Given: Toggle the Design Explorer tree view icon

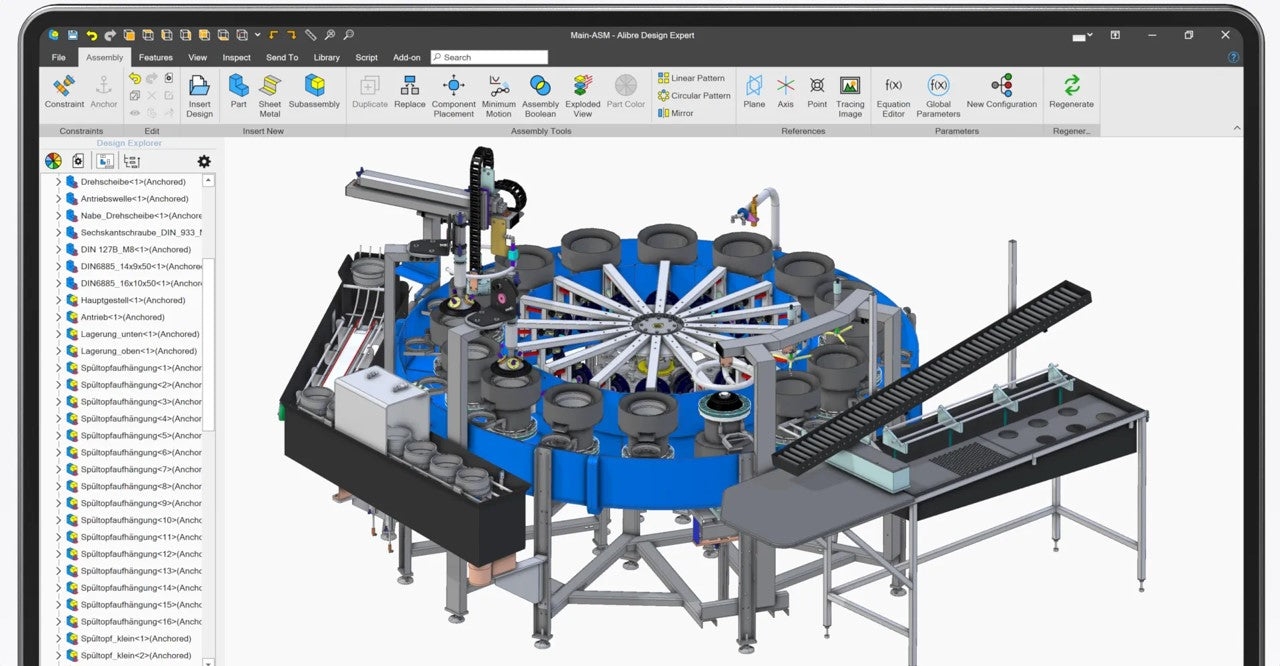Looking at the screenshot, I should (131, 161).
